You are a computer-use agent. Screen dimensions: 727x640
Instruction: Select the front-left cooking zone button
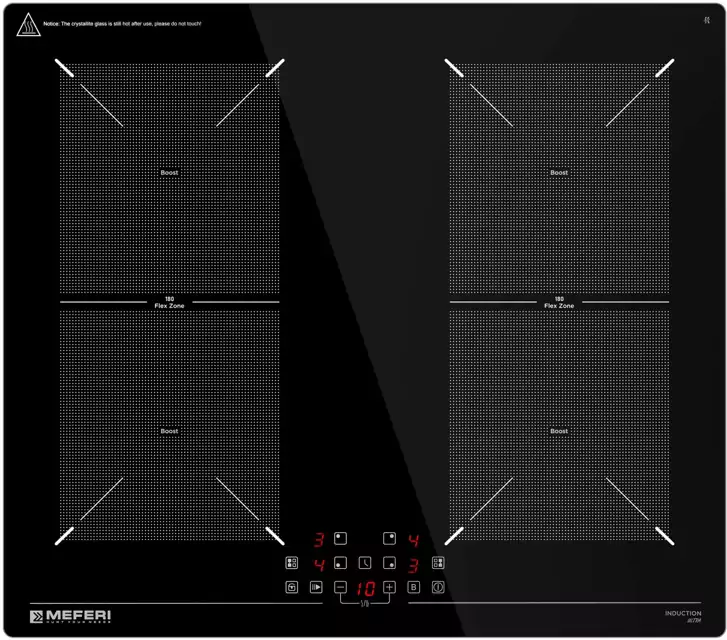tap(340, 563)
